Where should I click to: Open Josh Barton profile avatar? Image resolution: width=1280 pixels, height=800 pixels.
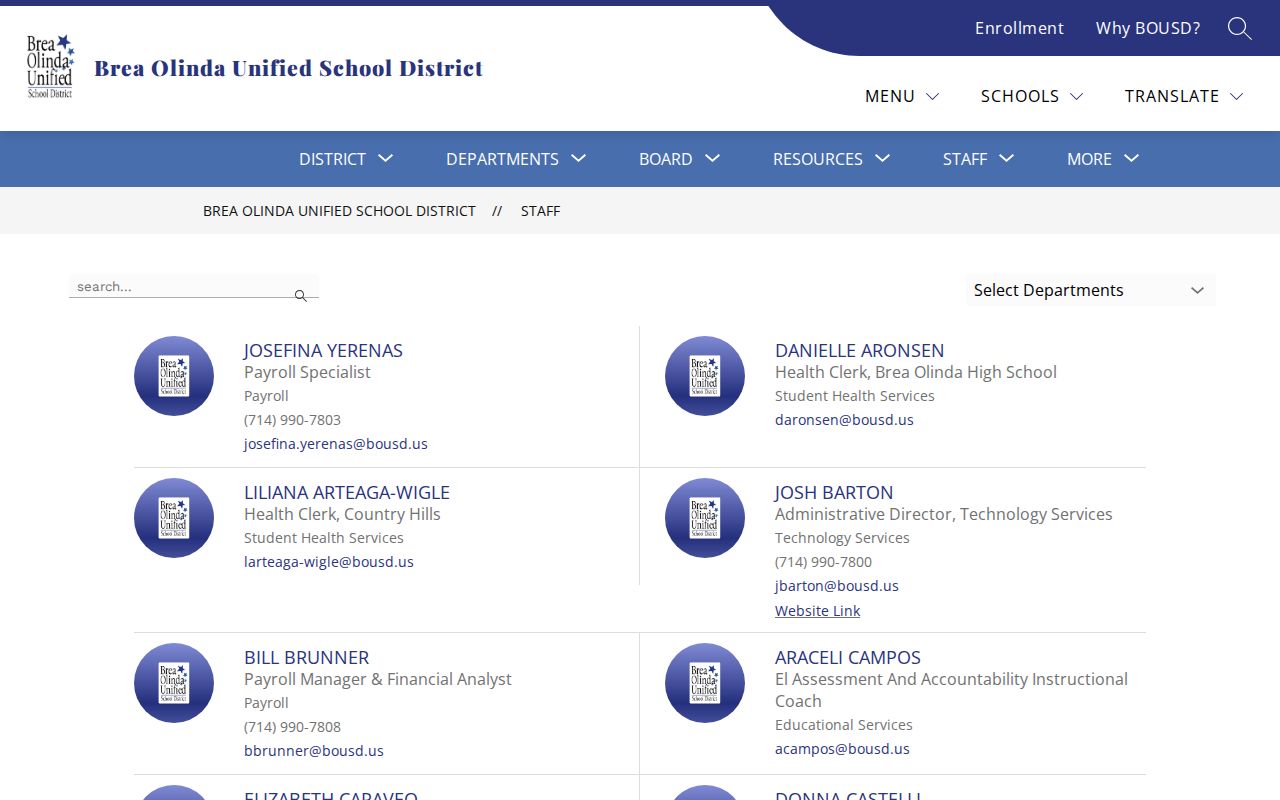pos(705,518)
